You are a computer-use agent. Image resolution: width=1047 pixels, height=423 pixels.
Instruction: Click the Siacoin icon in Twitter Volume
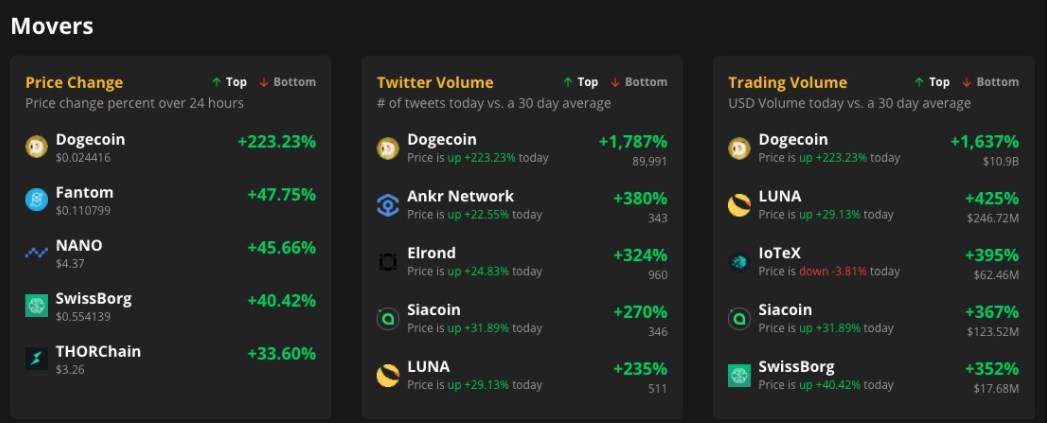tap(388, 319)
